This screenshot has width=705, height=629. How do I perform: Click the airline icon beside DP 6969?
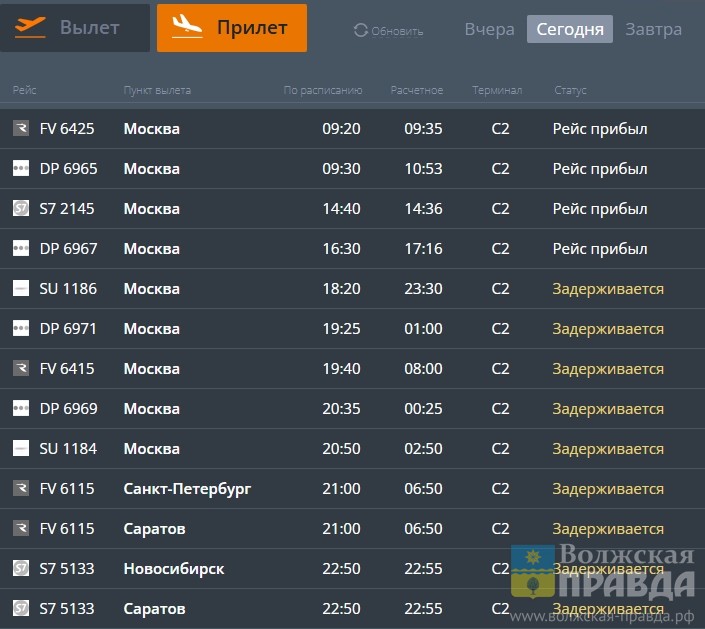pos(21,409)
